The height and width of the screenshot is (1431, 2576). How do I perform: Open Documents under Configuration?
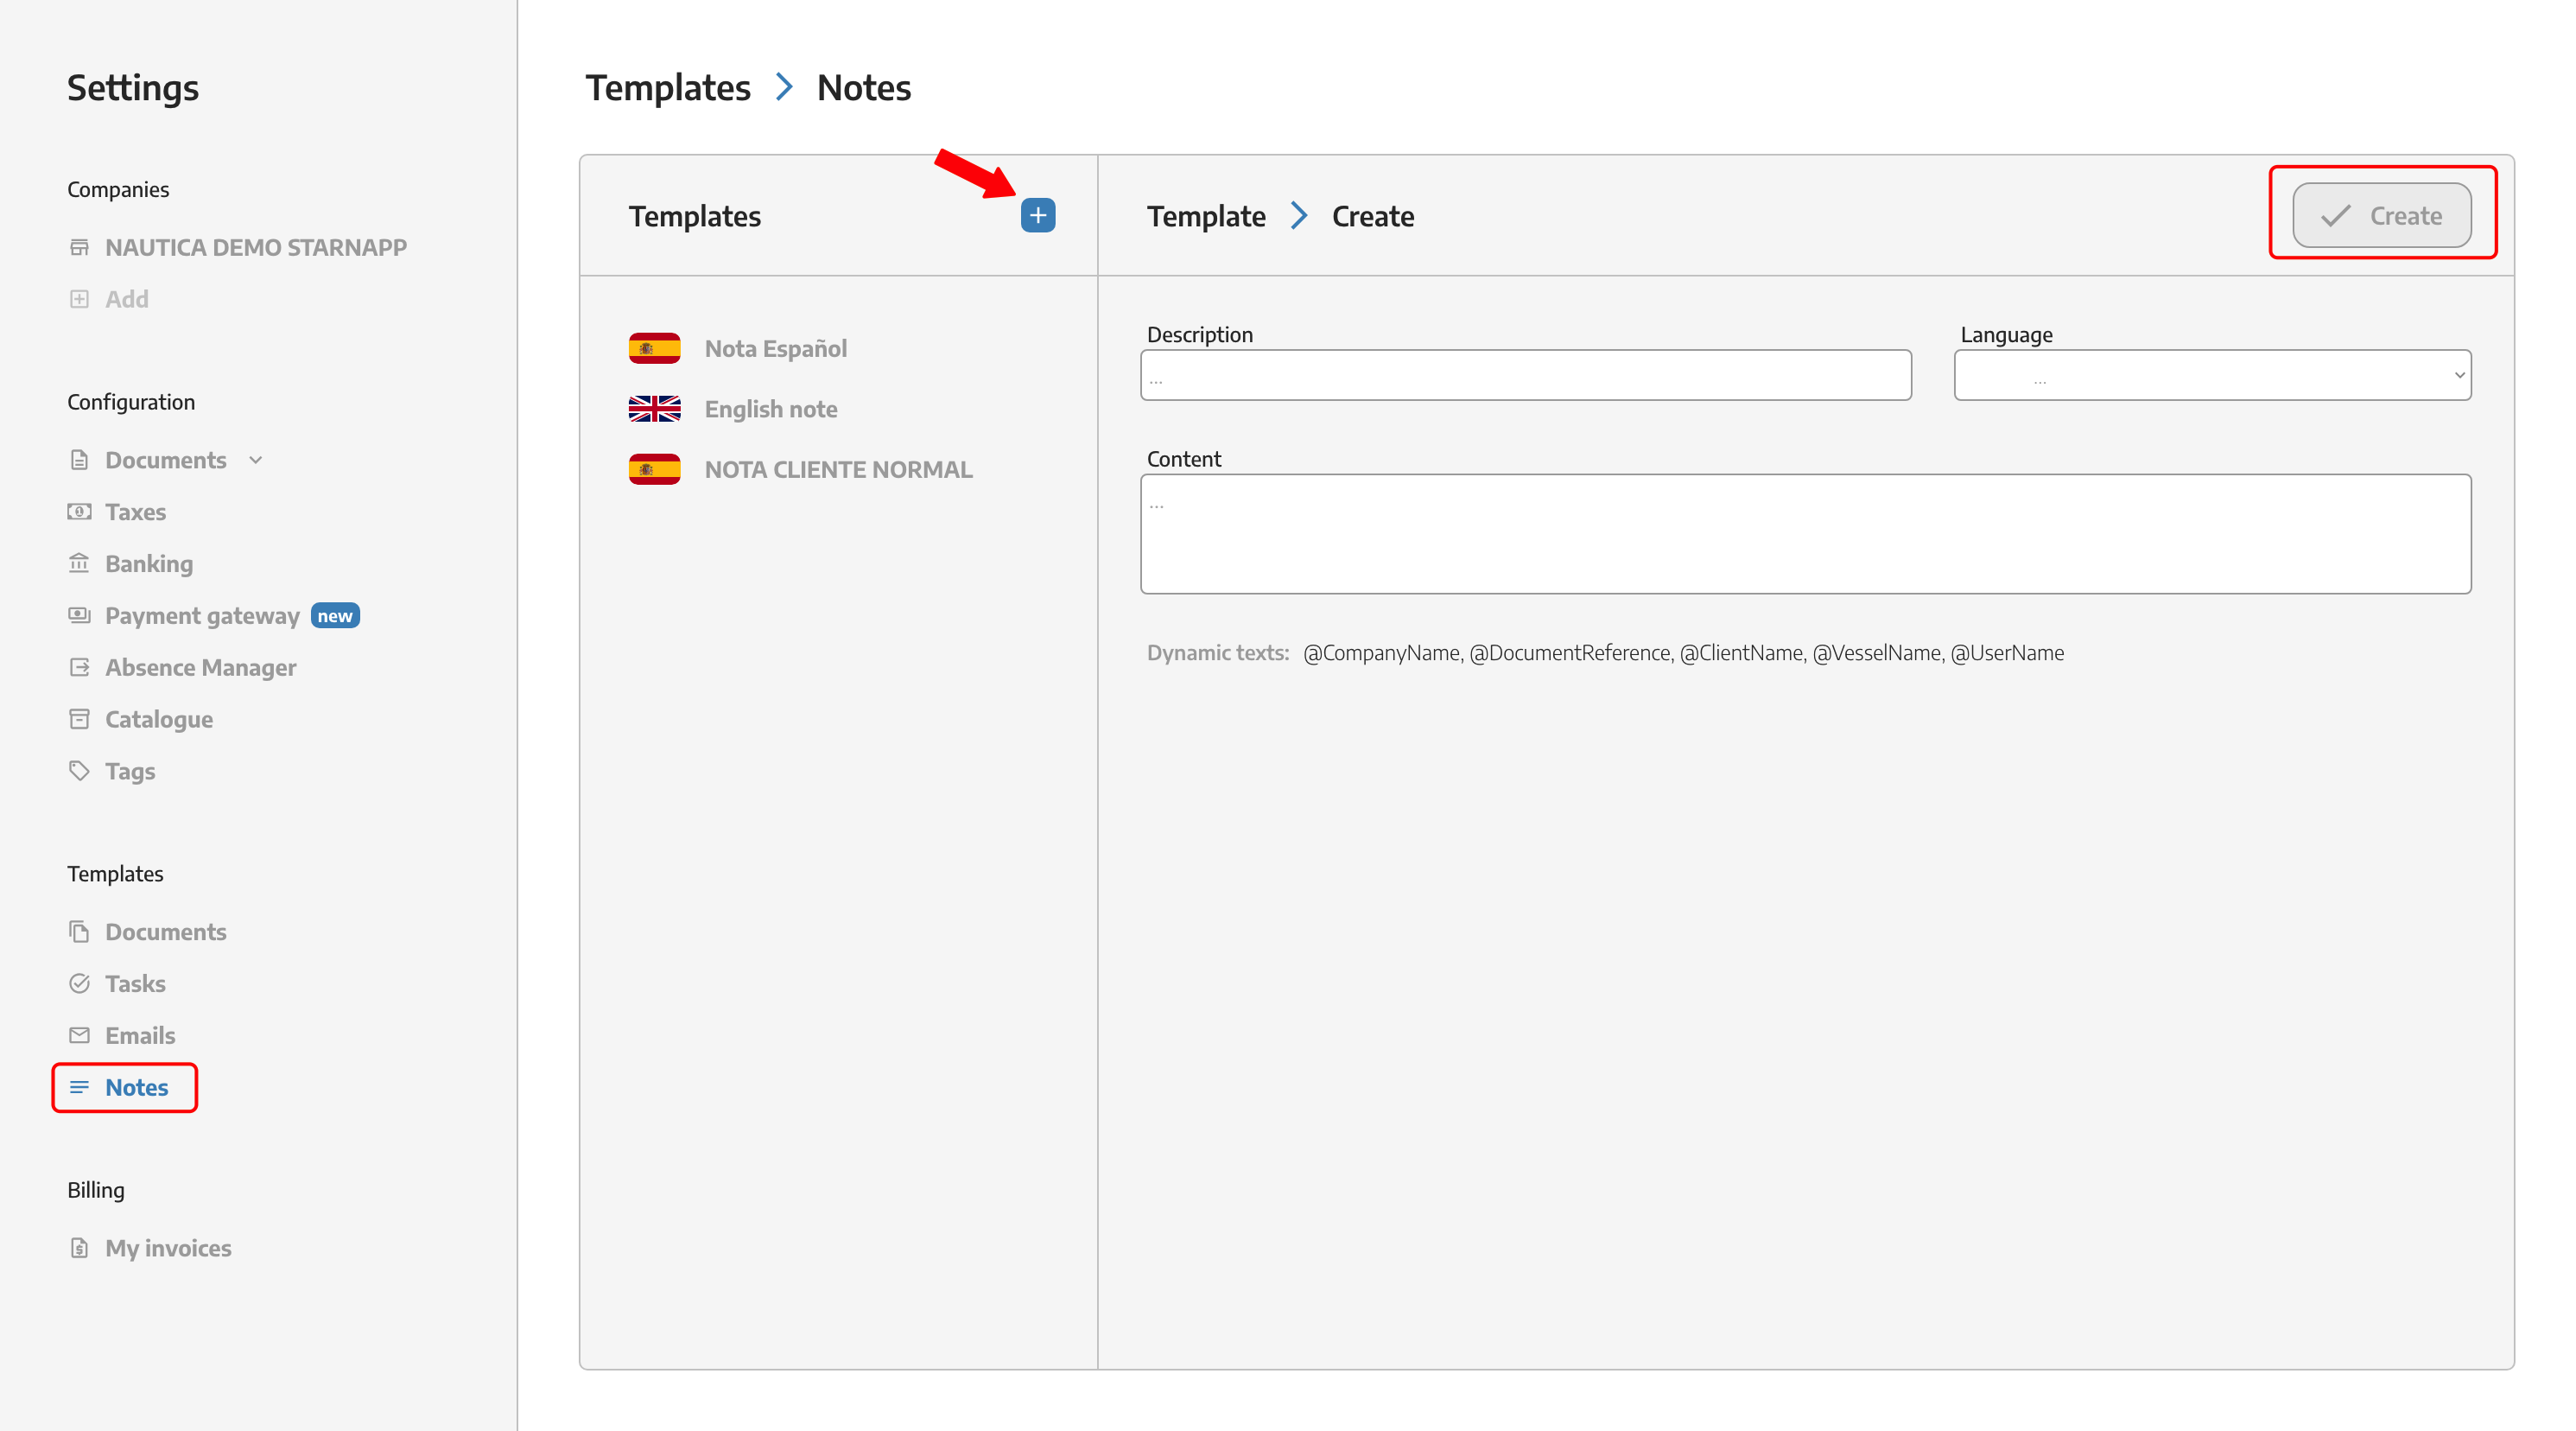[x=165, y=460]
